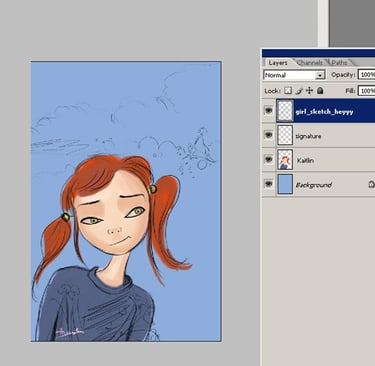
Task: Switch to the Layers tab
Action: 278,63
